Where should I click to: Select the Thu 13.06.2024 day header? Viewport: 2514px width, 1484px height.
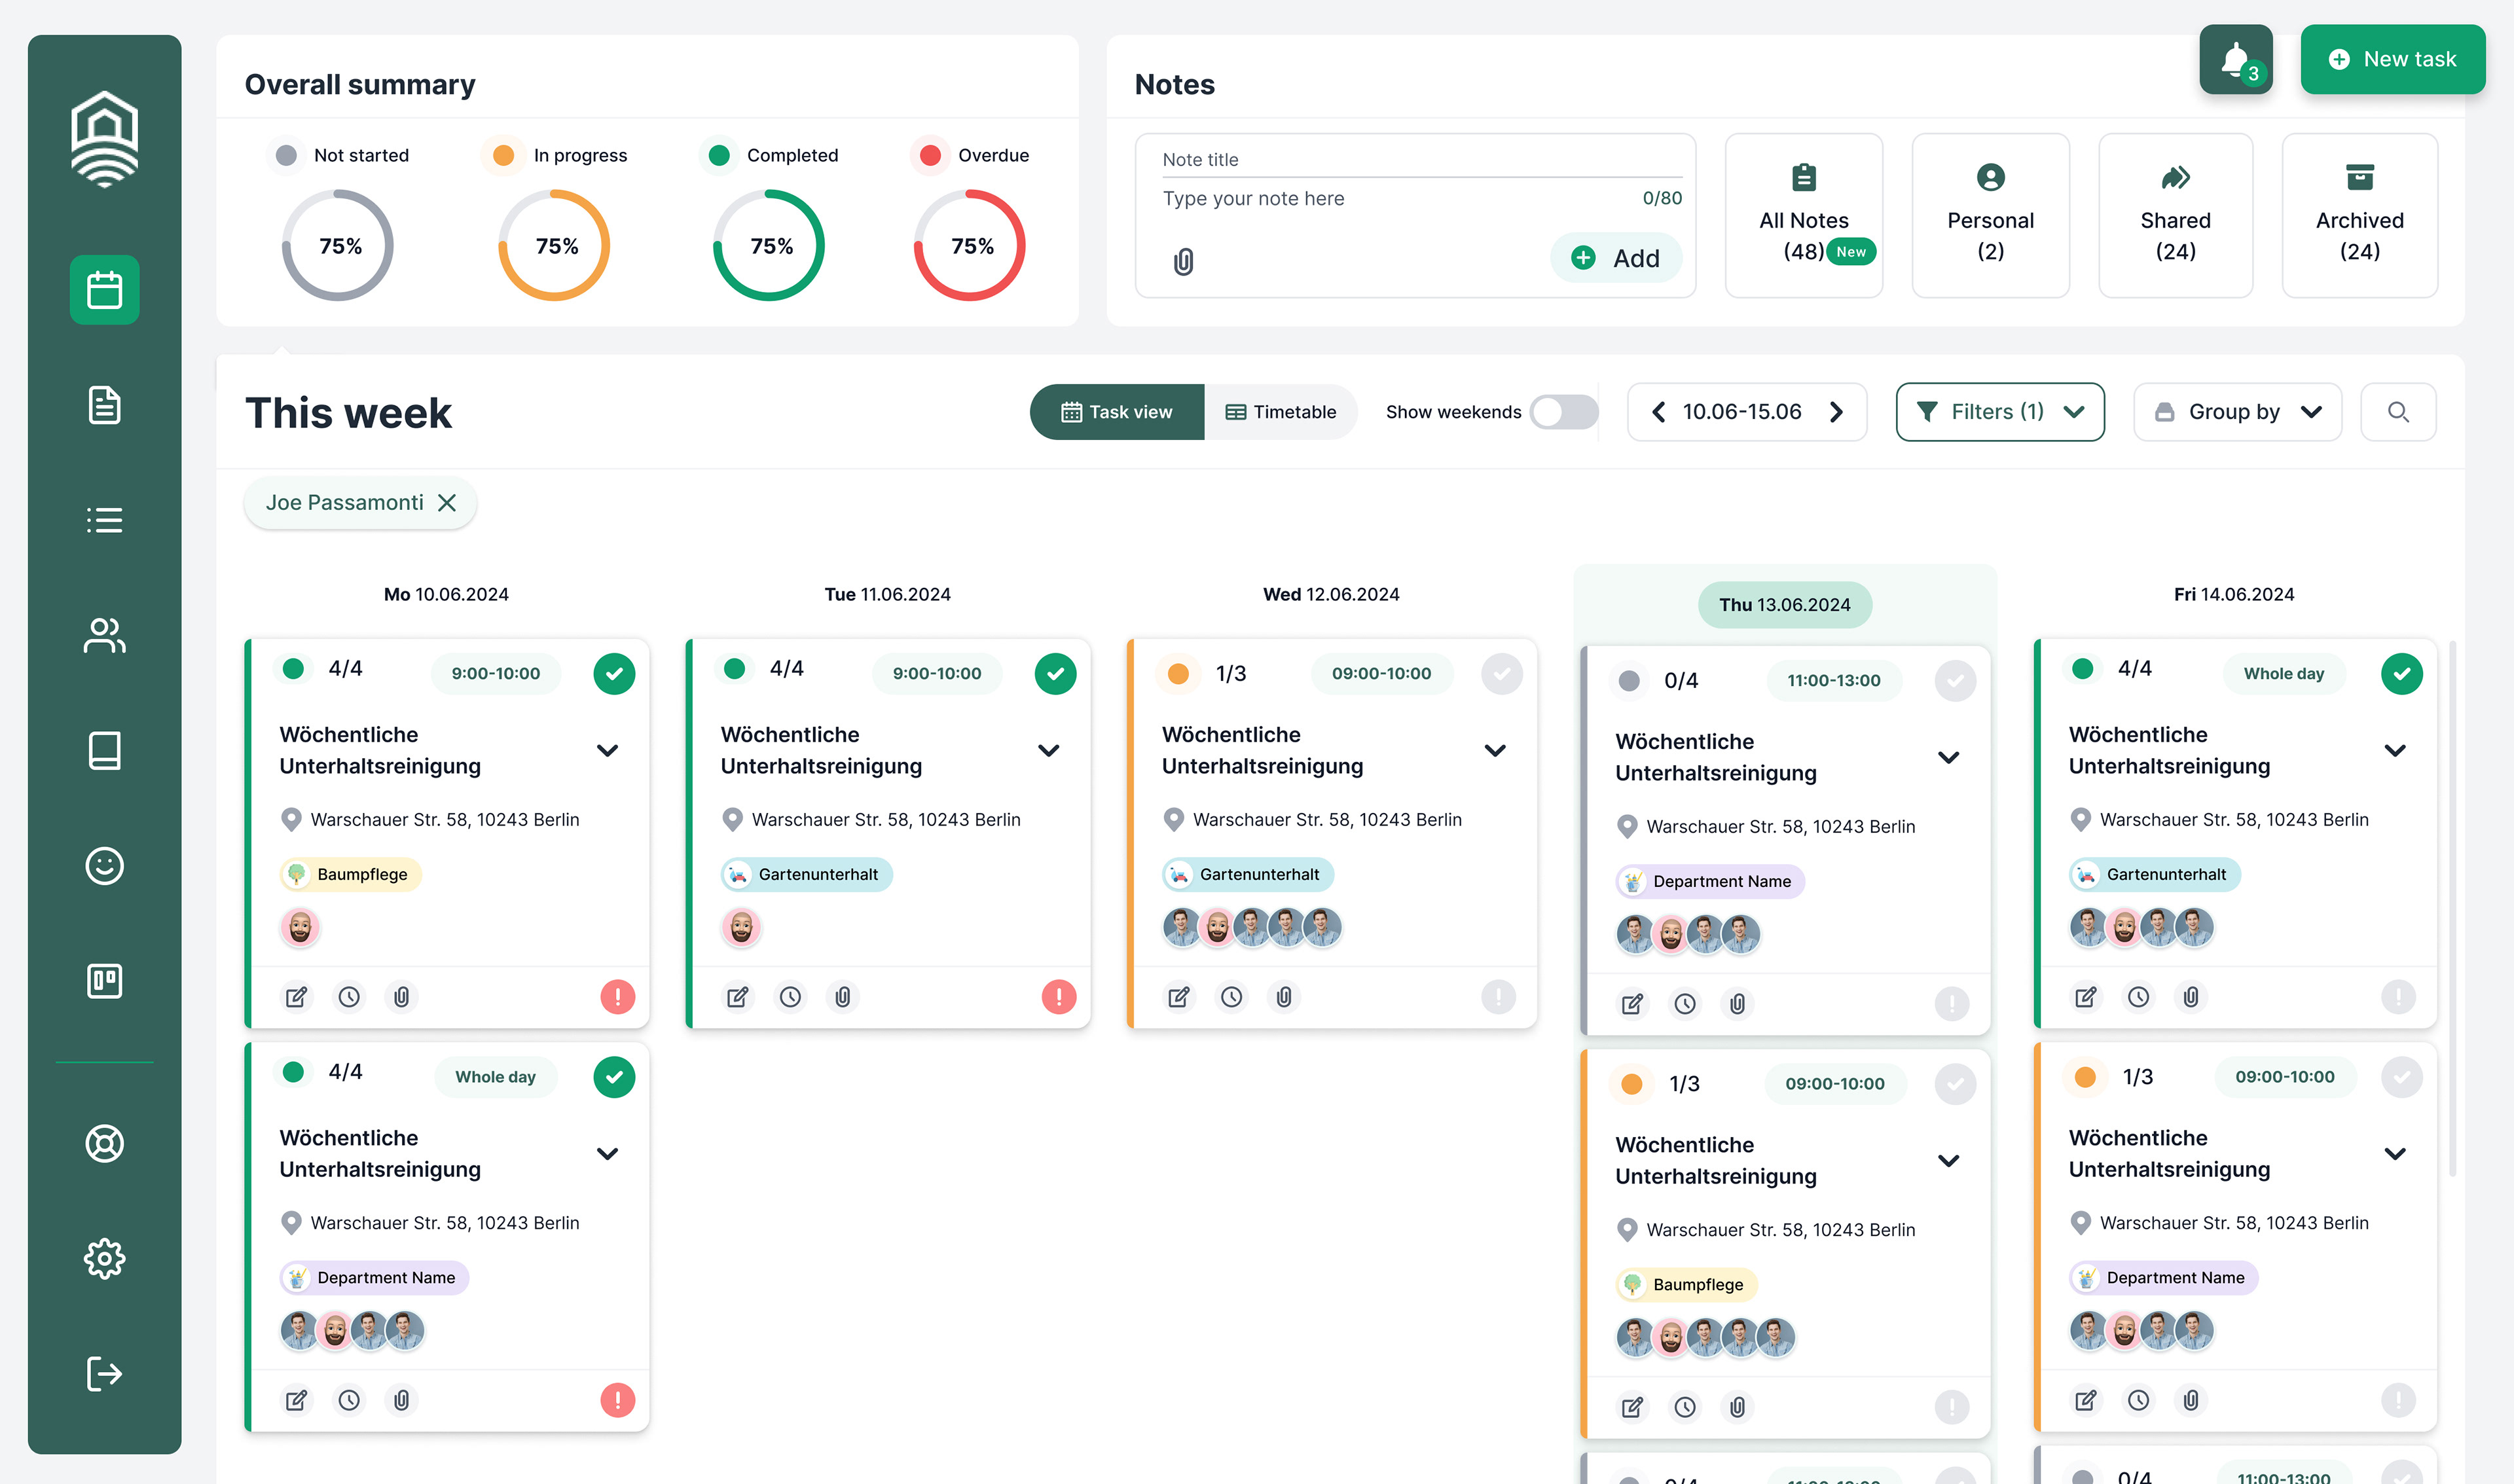1784,605
